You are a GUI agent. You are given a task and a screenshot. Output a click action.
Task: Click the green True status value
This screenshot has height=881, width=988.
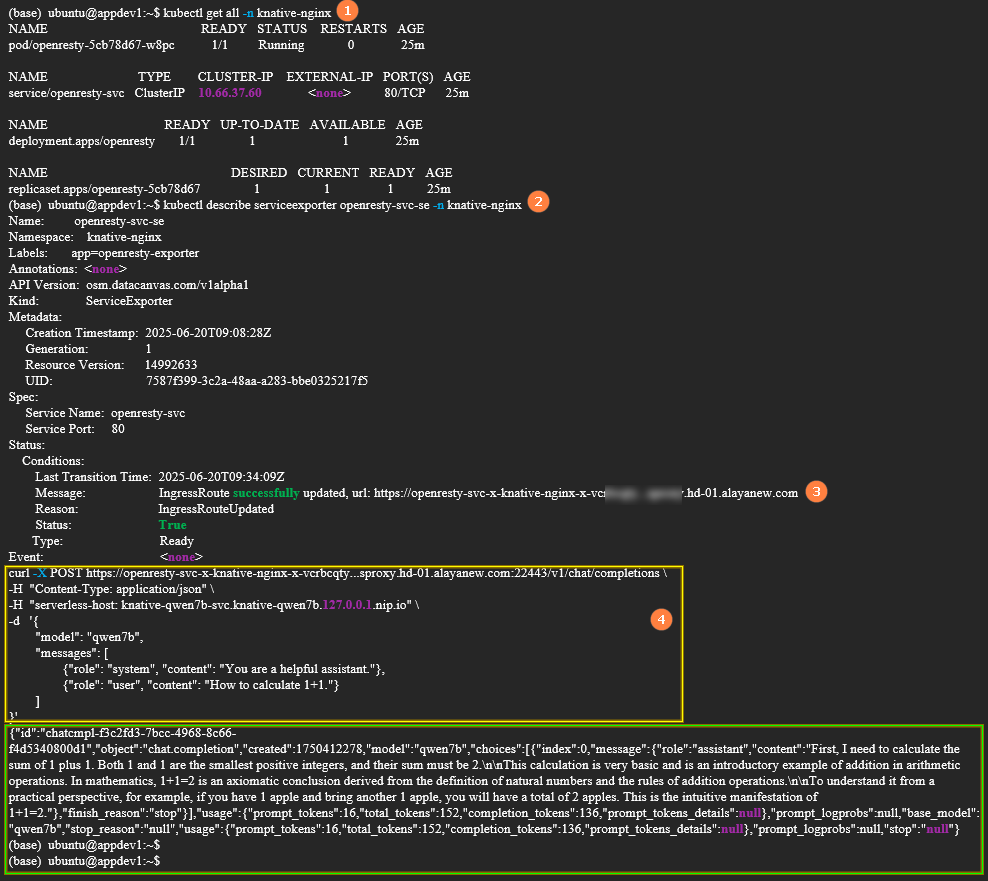pos(172,525)
